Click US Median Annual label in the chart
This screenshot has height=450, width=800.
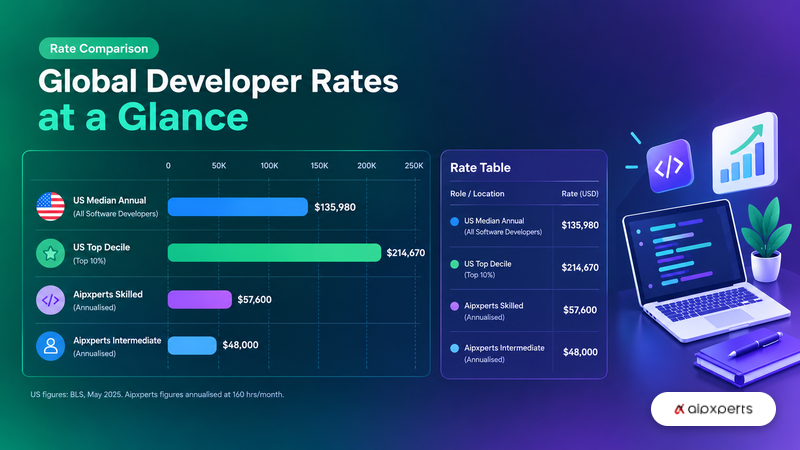point(110,201)
